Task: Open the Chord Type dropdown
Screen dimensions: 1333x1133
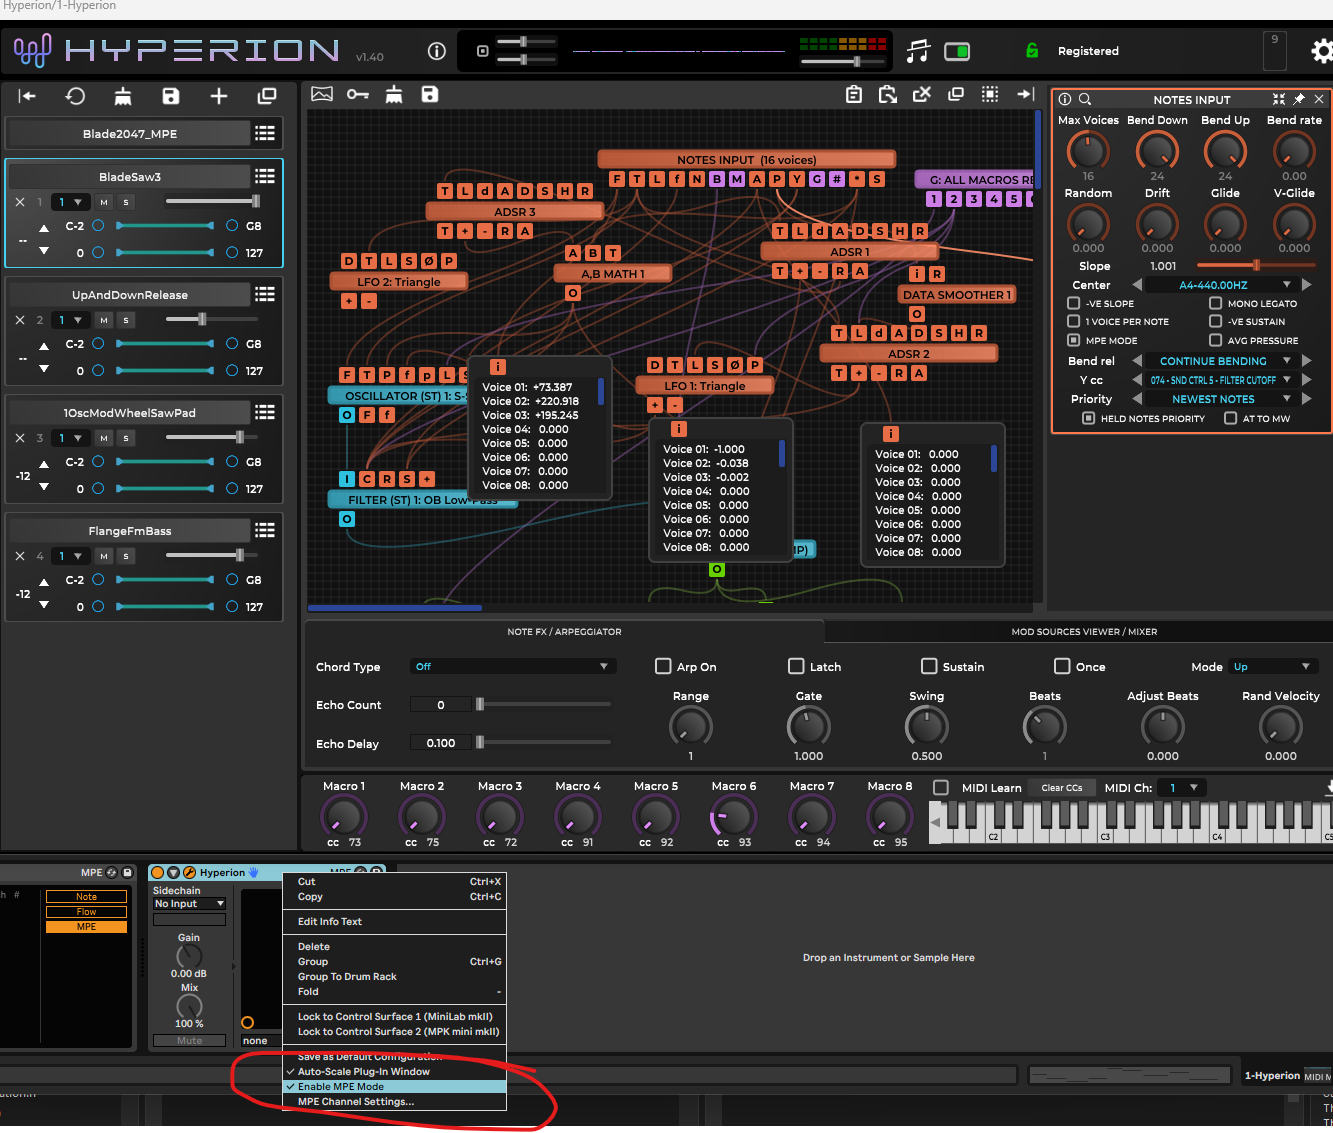Action: (512, 666)
